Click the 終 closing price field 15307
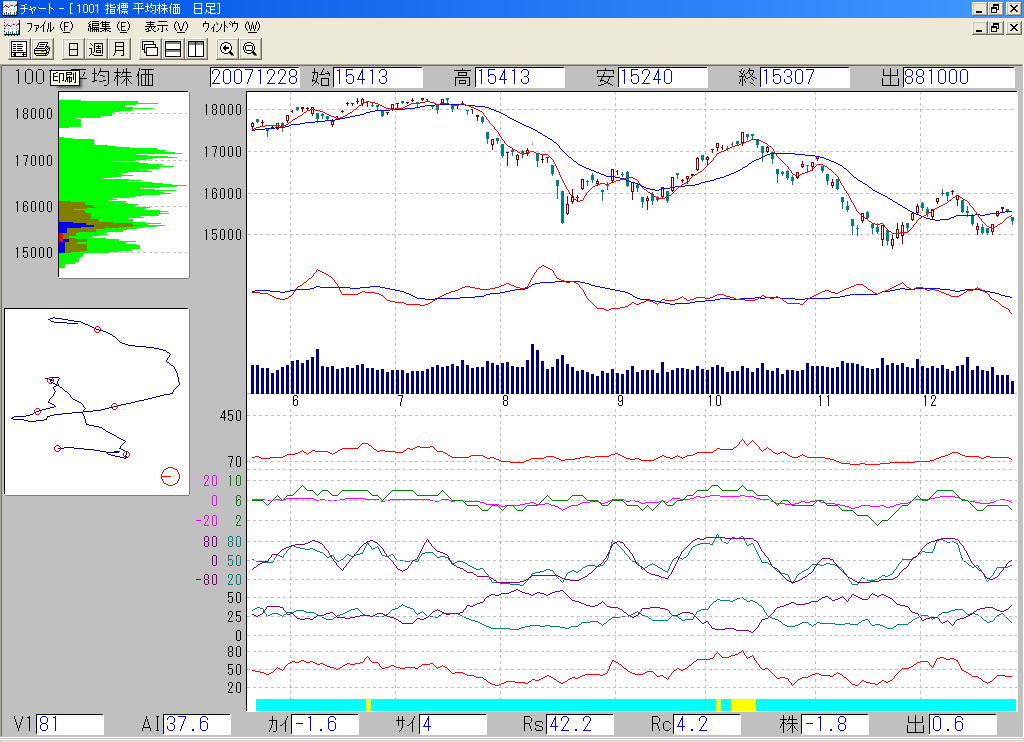Image resolution: width=1024 pixels, height=742 pixels. (x=805, y=77)
